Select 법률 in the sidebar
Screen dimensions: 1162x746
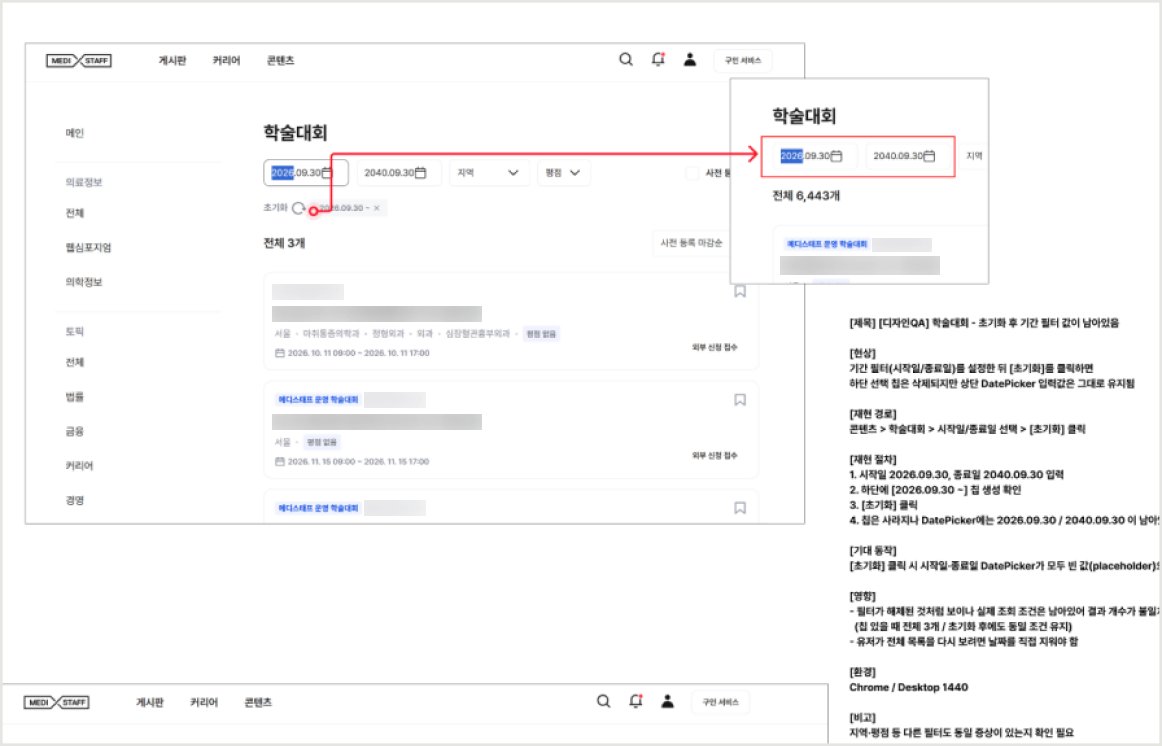75,396
